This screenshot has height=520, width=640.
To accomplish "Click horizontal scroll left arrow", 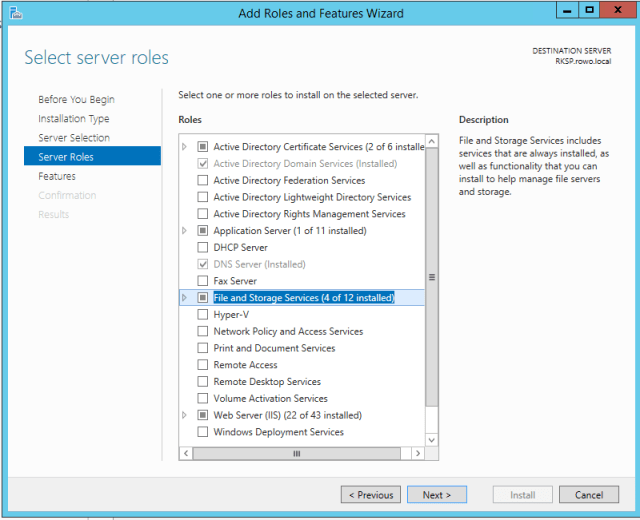I will point(186,453).
